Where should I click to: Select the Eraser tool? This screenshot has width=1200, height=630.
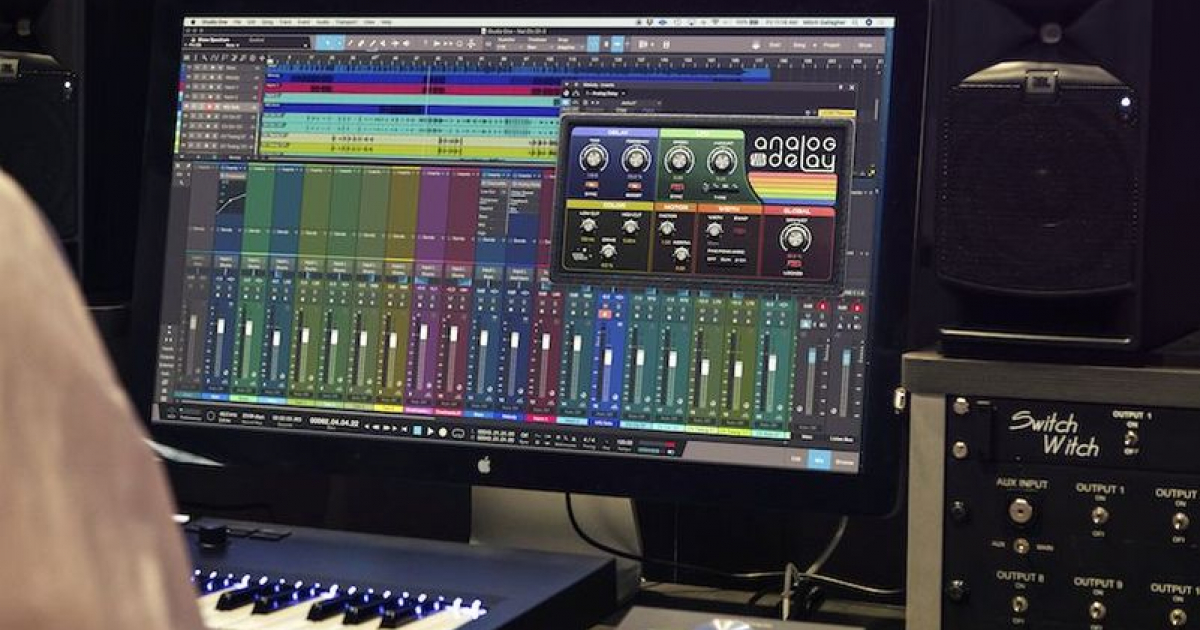(383, 43)
